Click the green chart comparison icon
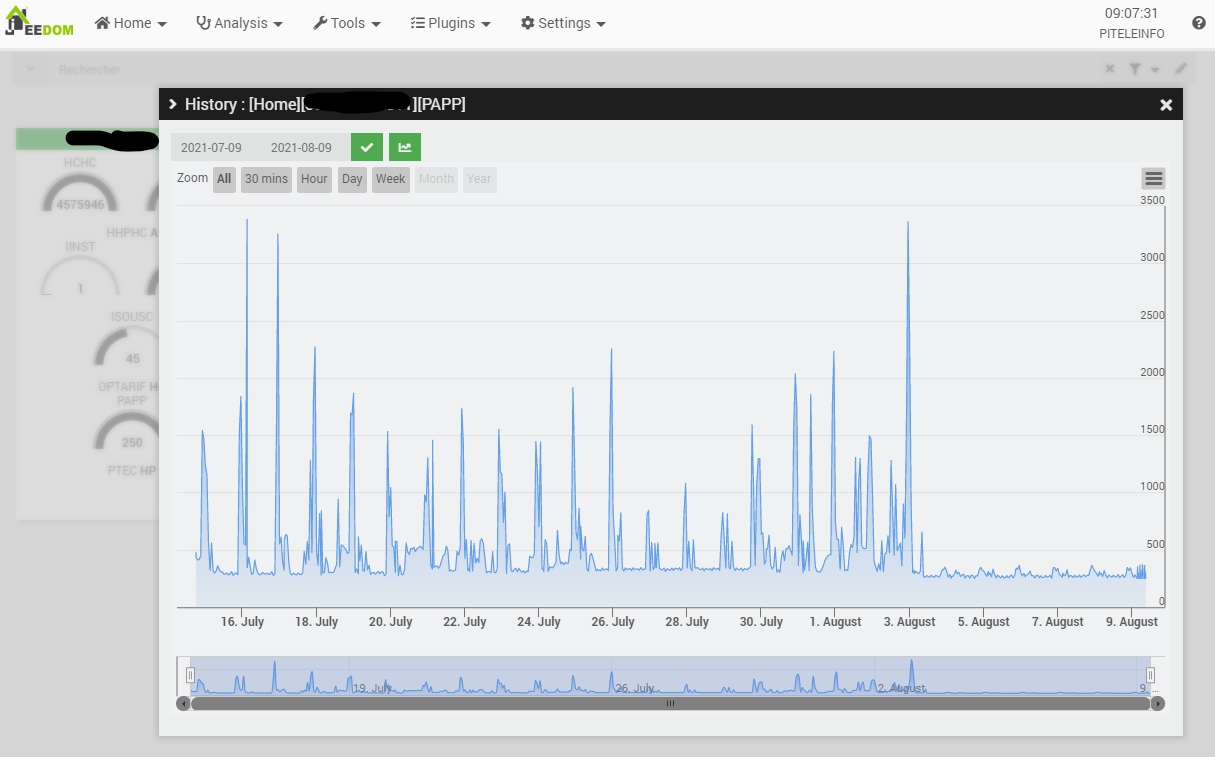This screenshot has height=757, width=1215. click(x=405, y=147)
